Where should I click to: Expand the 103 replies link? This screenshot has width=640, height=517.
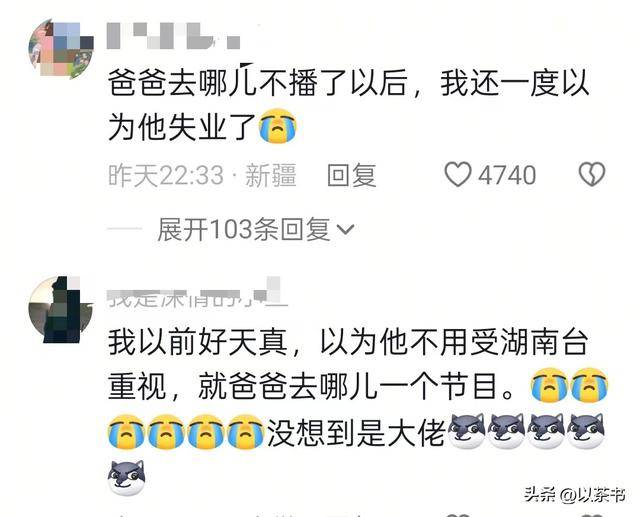point(244,229)
